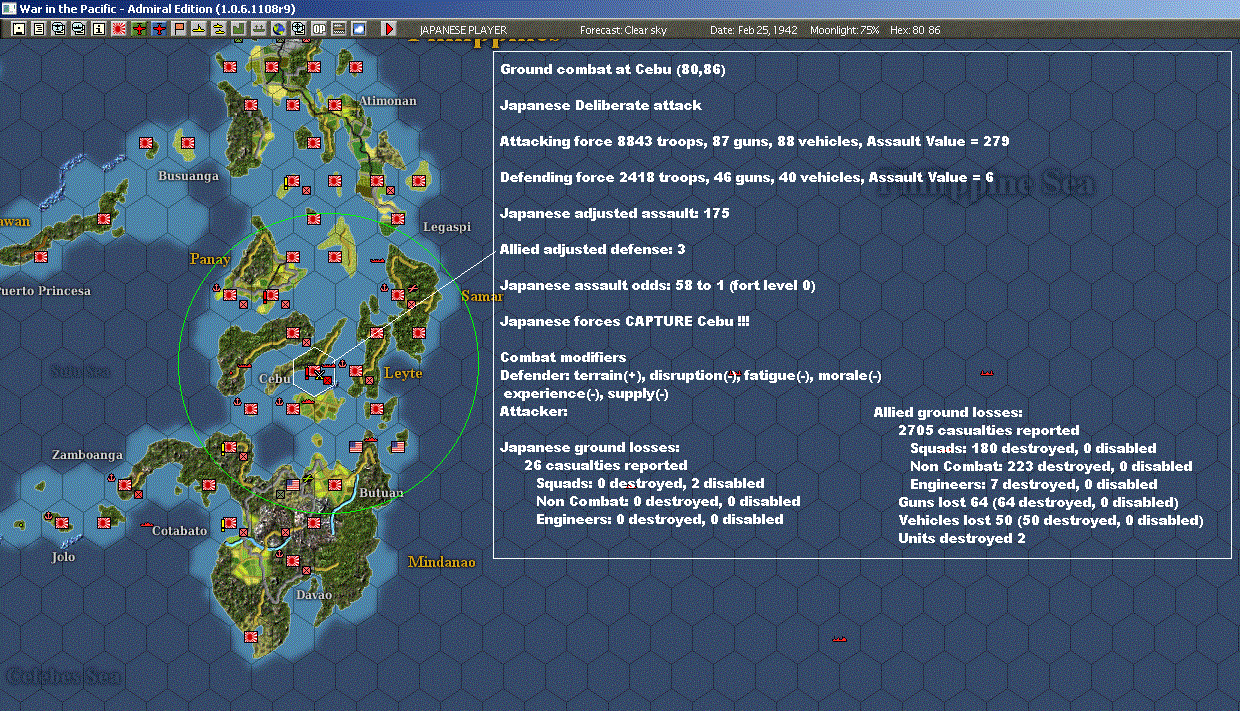Screen dimensions: 1240x711
Task: Open the OP toolbar button
Action: [318, 29]
